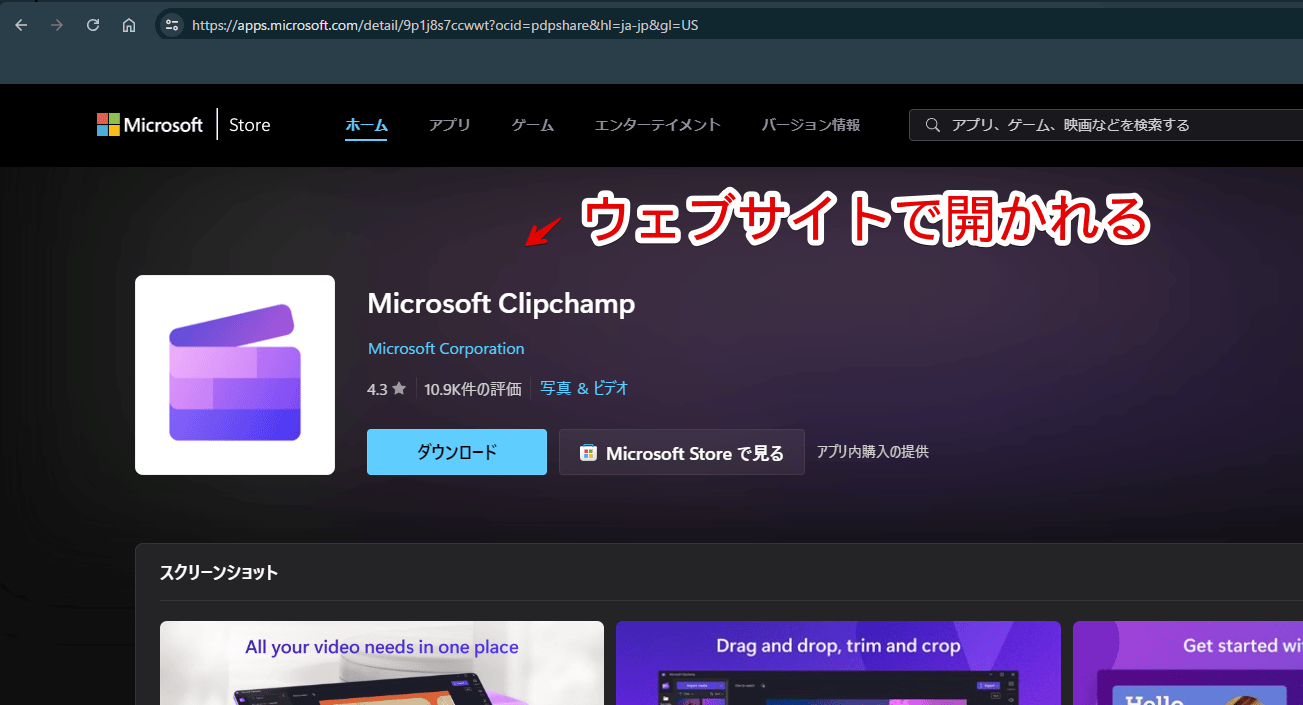Click the browser forward arrow
The width and height of the screenshot is (1303, 705).
(x=57, y=25)
